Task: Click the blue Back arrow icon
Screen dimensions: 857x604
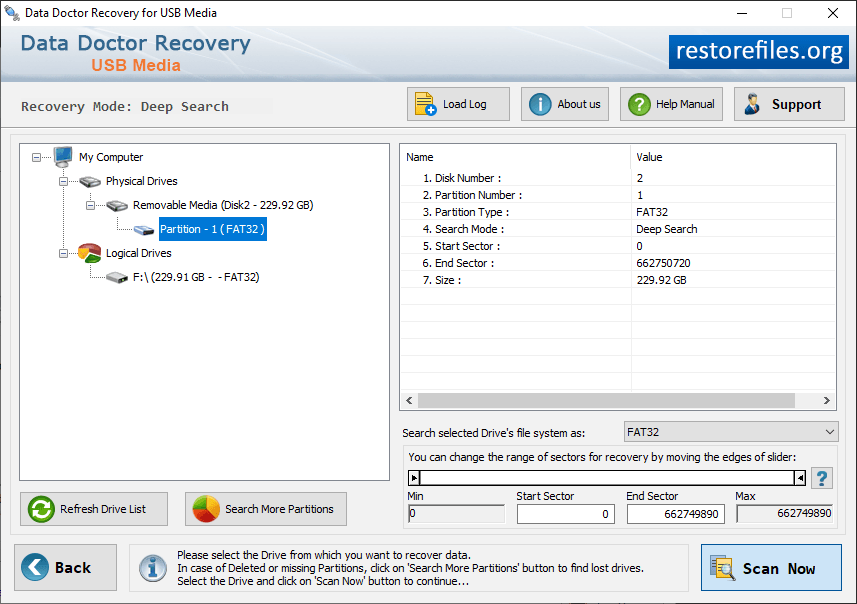Action: [35, 567]
